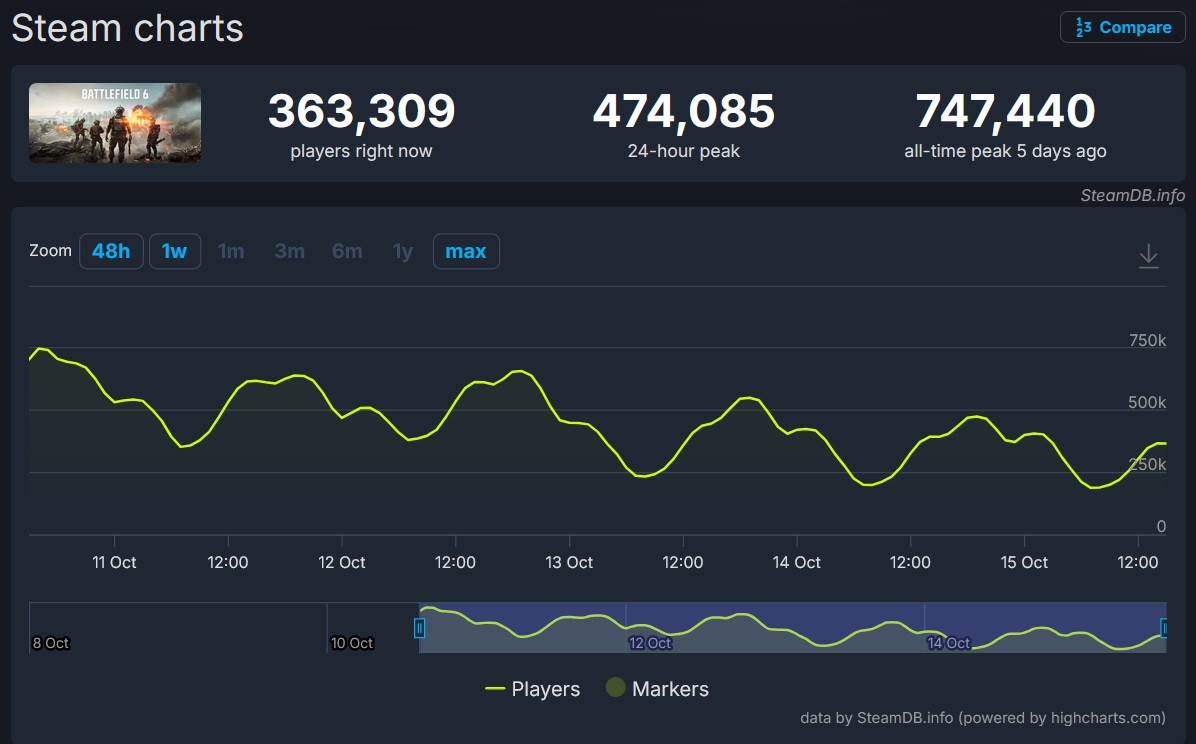
Task: Toggle the Markers series in legend
Action: coord(670,689)
